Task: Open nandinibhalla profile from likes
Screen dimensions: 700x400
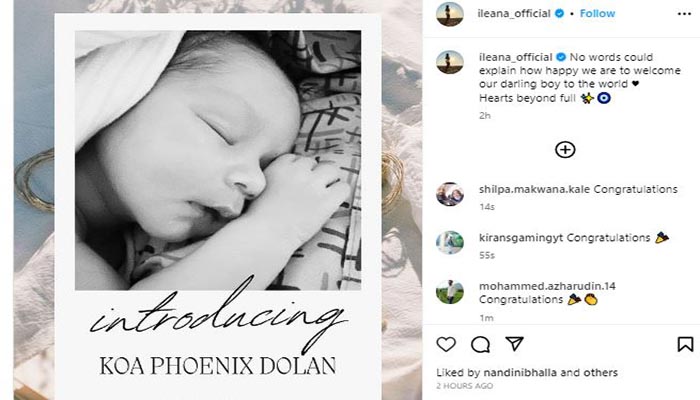Action: [x=520, y=372]
